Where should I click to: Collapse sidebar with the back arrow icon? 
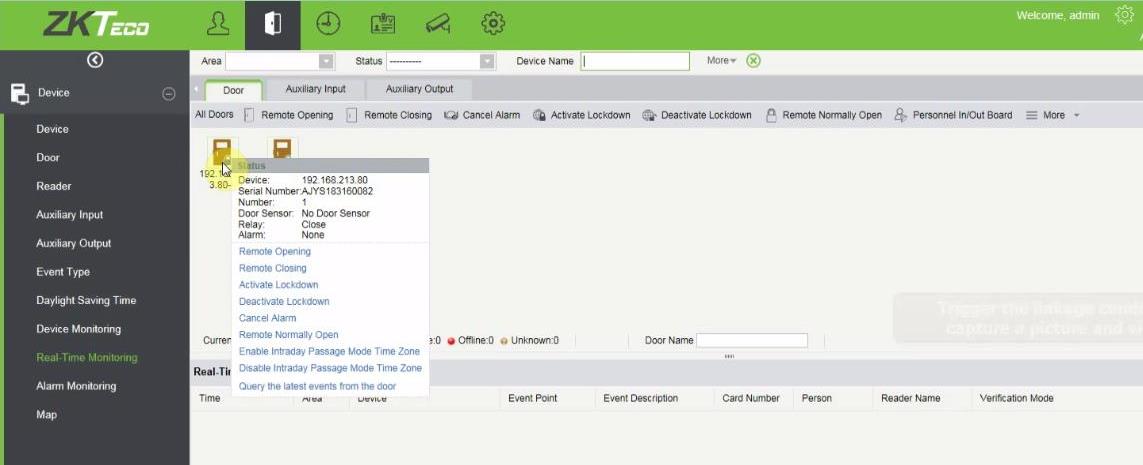[x=95, y=60]
